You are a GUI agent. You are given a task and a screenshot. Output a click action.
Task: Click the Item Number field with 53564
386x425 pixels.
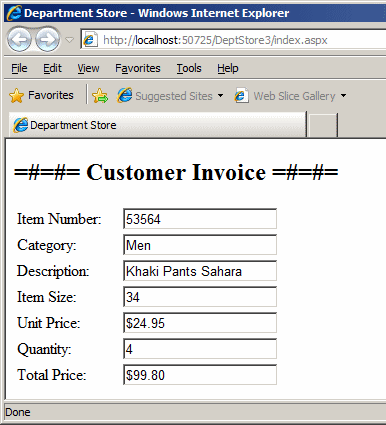200,219
